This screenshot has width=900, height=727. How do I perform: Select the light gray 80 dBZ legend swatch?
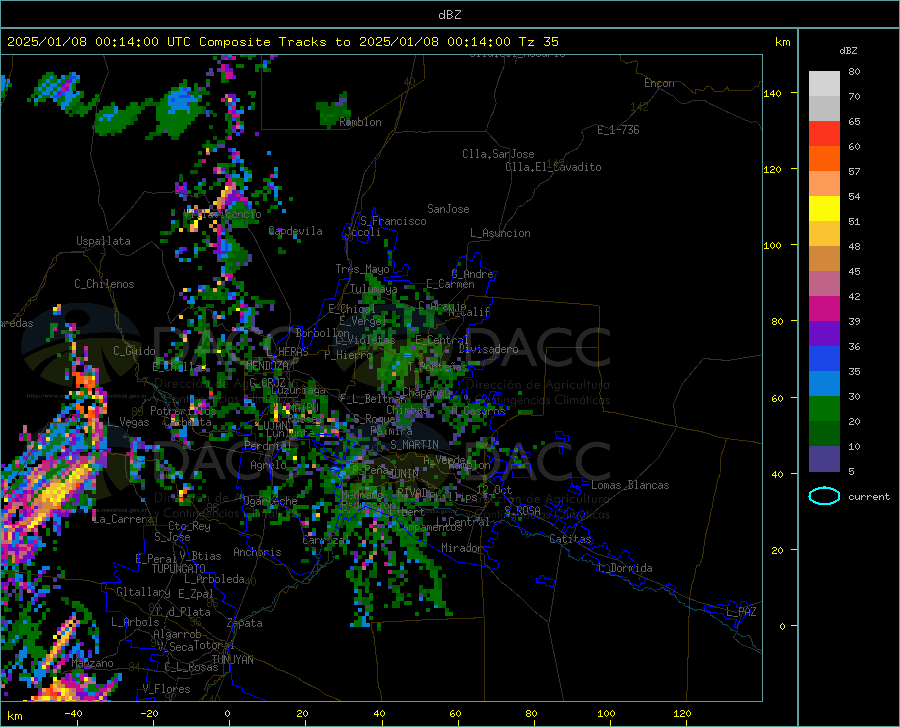tap(824, 84)
